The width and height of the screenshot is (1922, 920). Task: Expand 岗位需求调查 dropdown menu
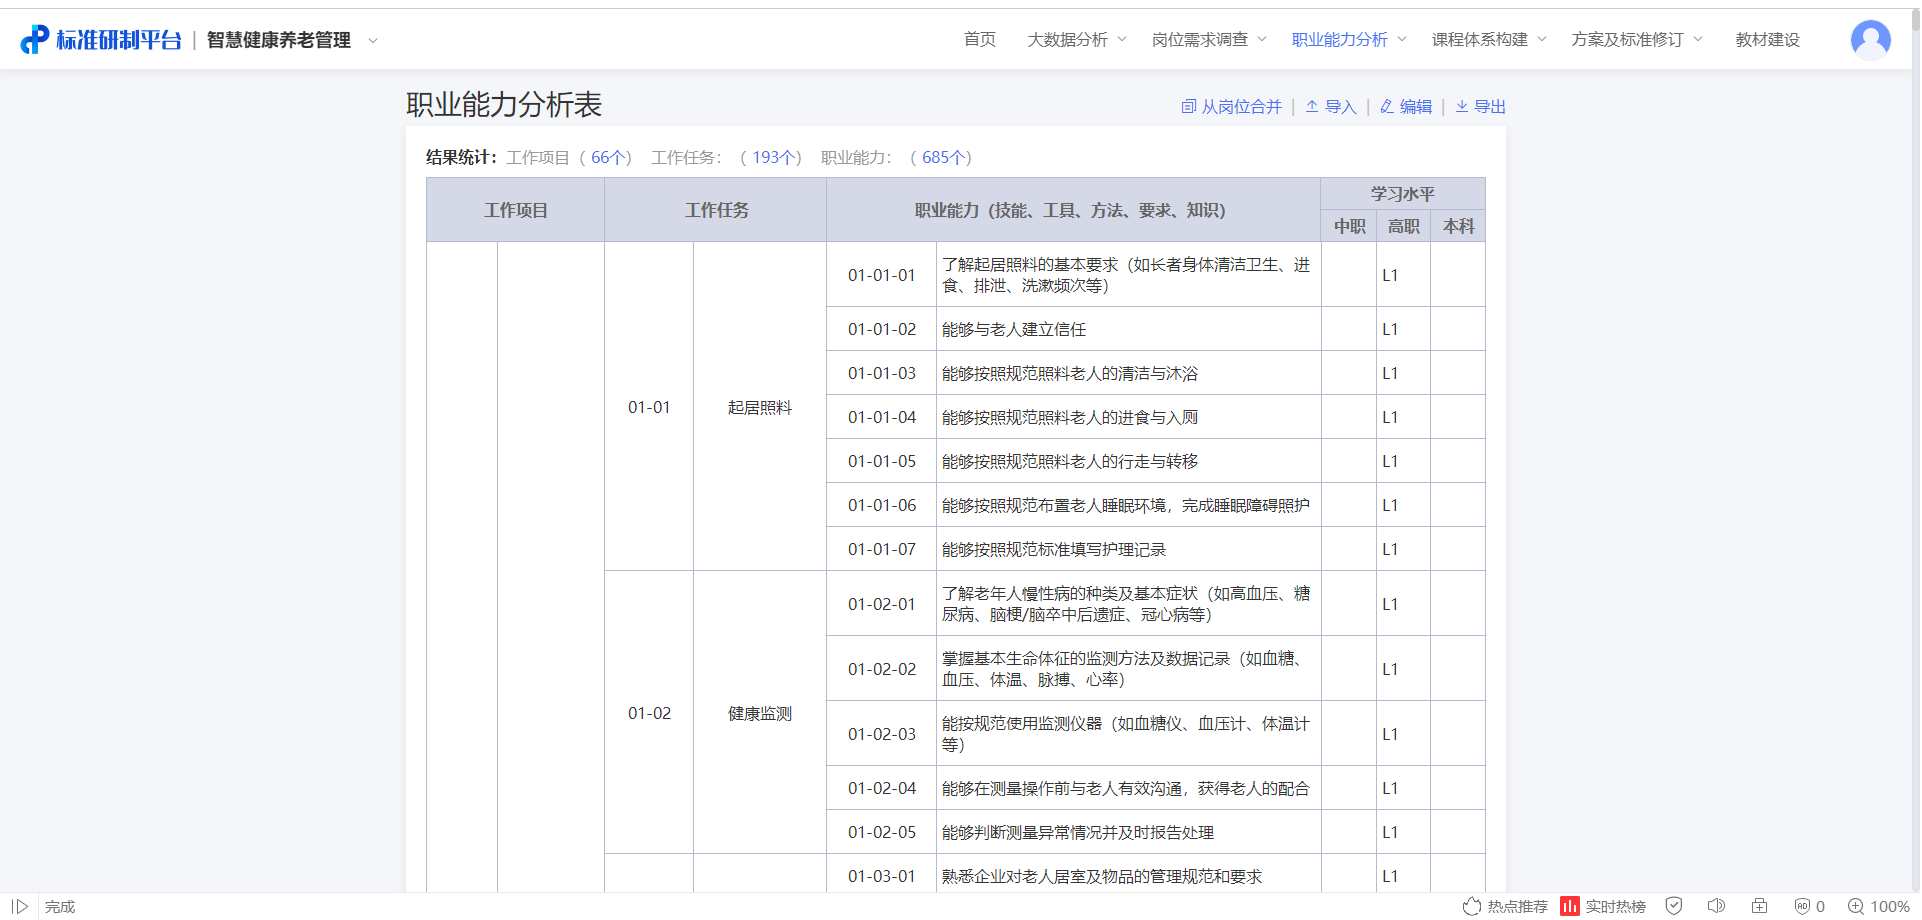pos(1209,39)
